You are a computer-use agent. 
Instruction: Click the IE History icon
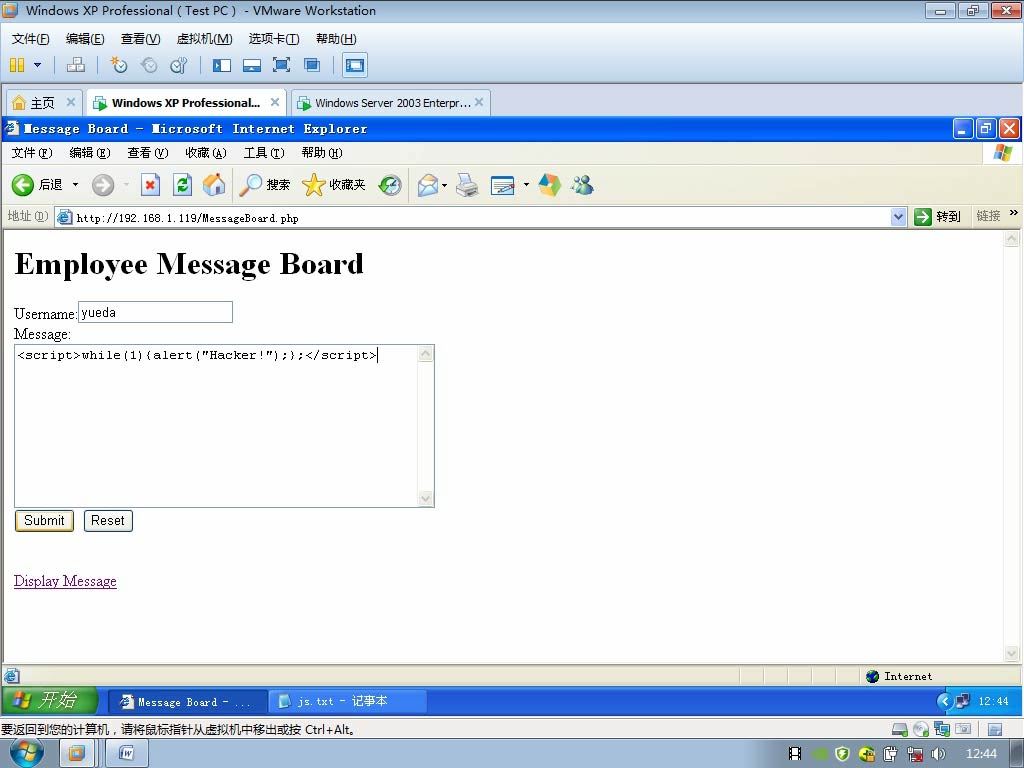tap(390, 185)
